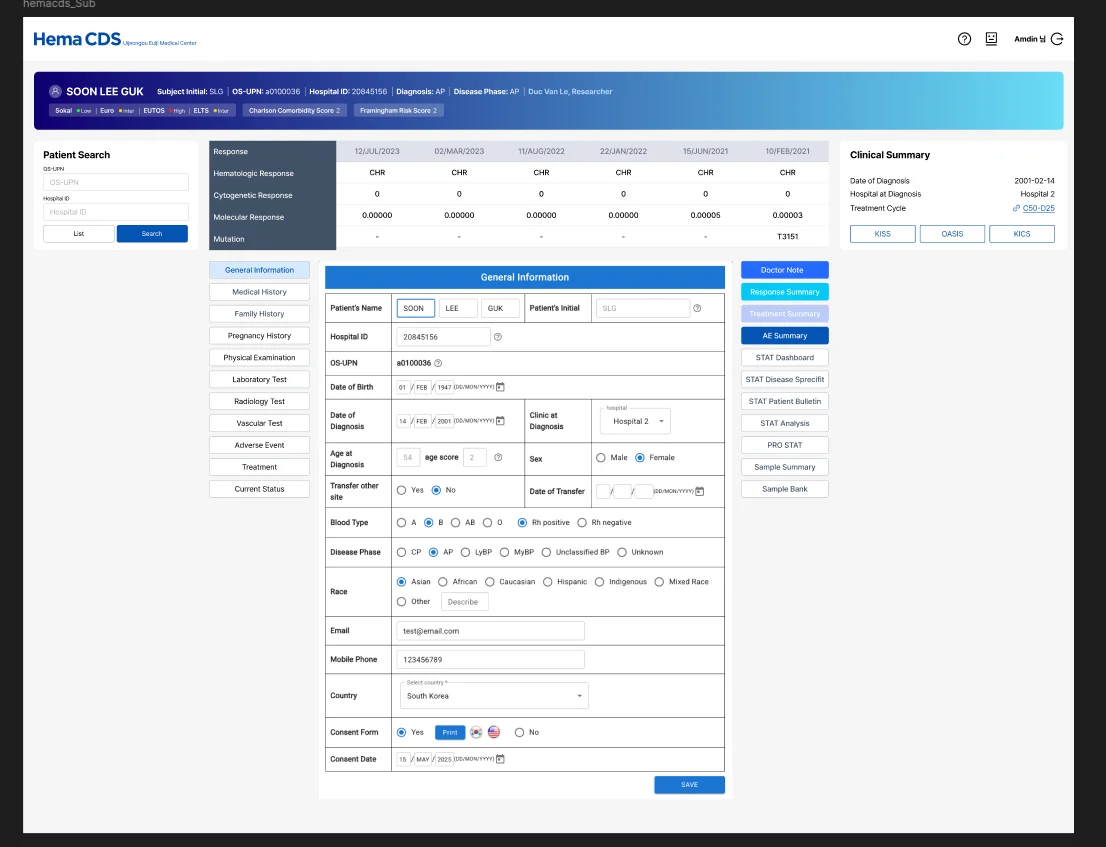Open the C50-D25 treatment cycle link
The image size is (1106, 847).
coord(1038,208)
